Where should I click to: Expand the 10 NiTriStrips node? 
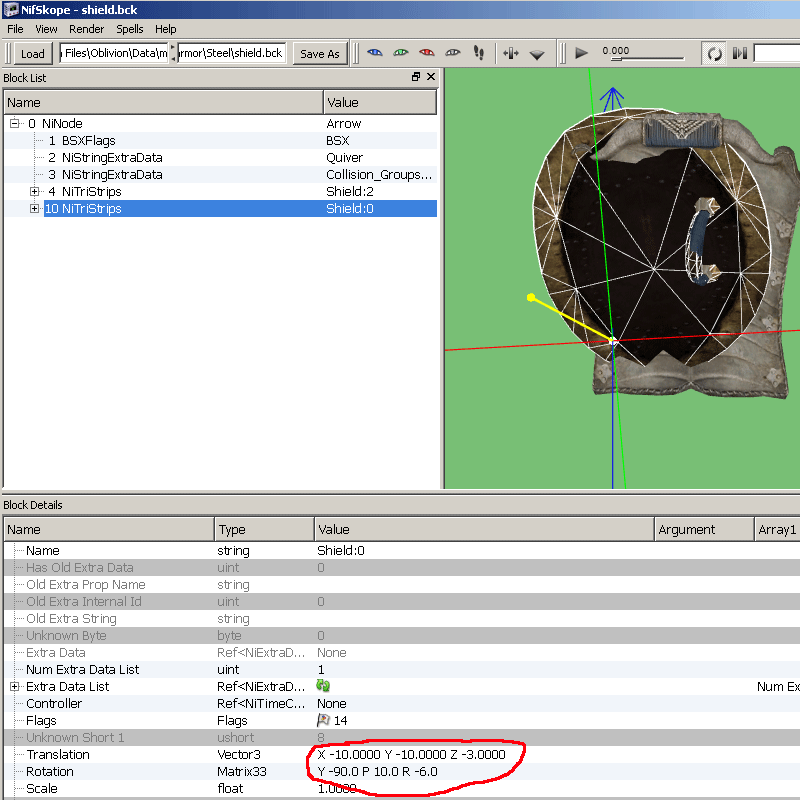[x=34, y=208]
